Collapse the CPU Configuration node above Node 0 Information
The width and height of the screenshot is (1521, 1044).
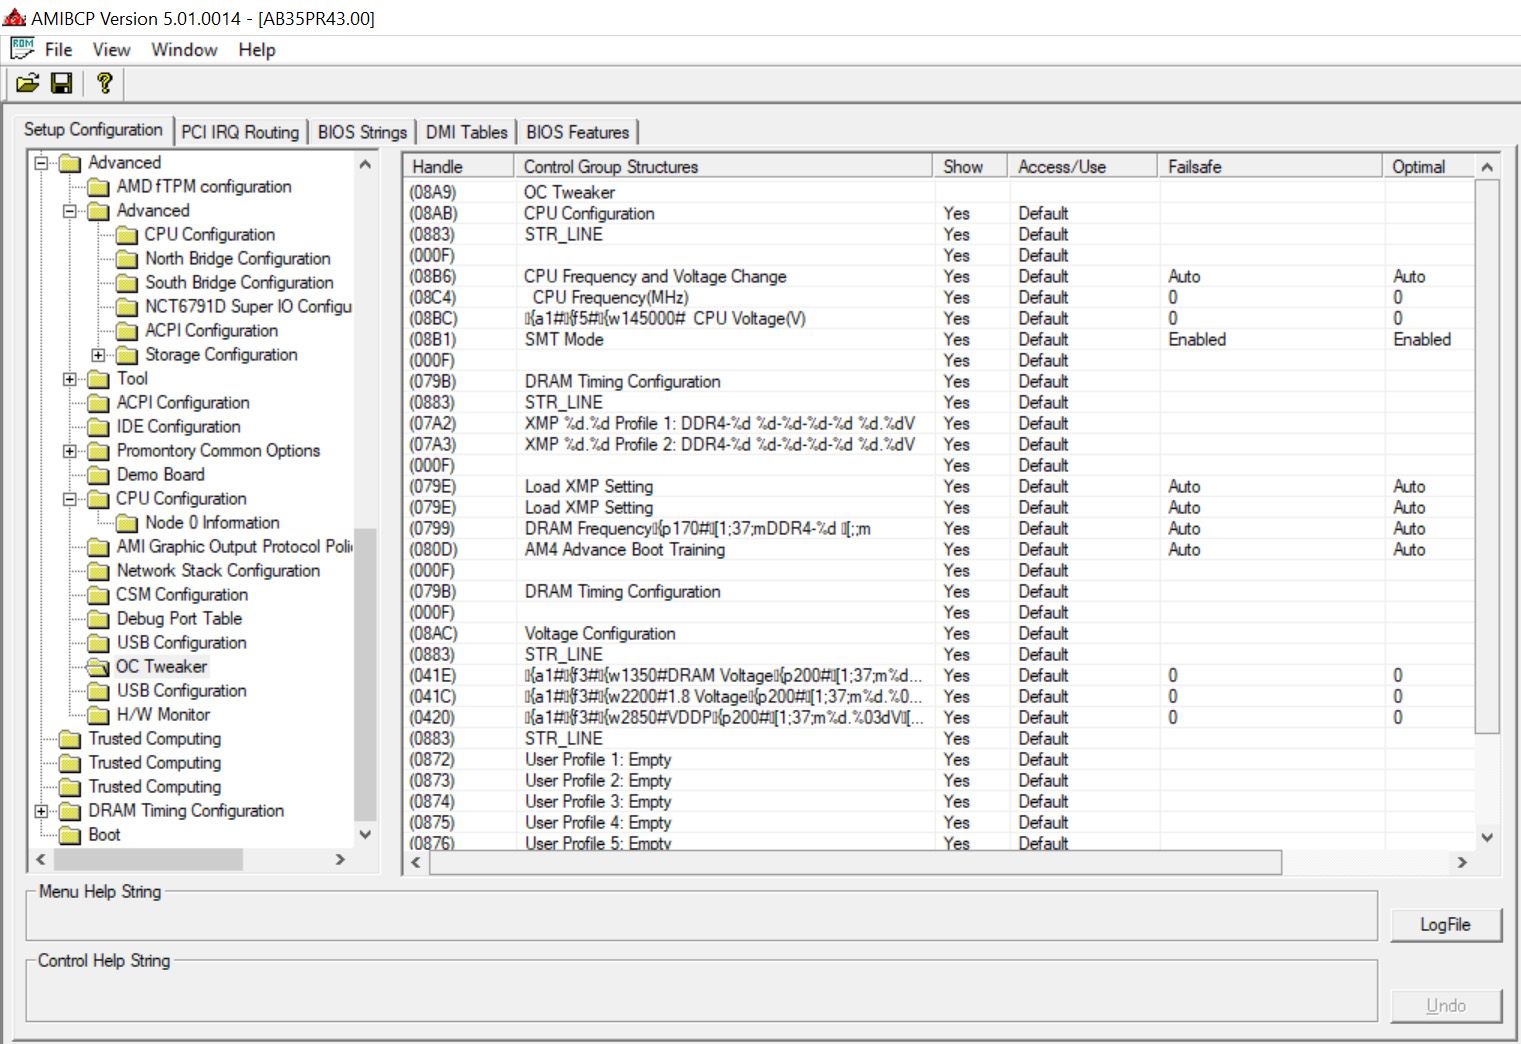(x=69, y=499)
